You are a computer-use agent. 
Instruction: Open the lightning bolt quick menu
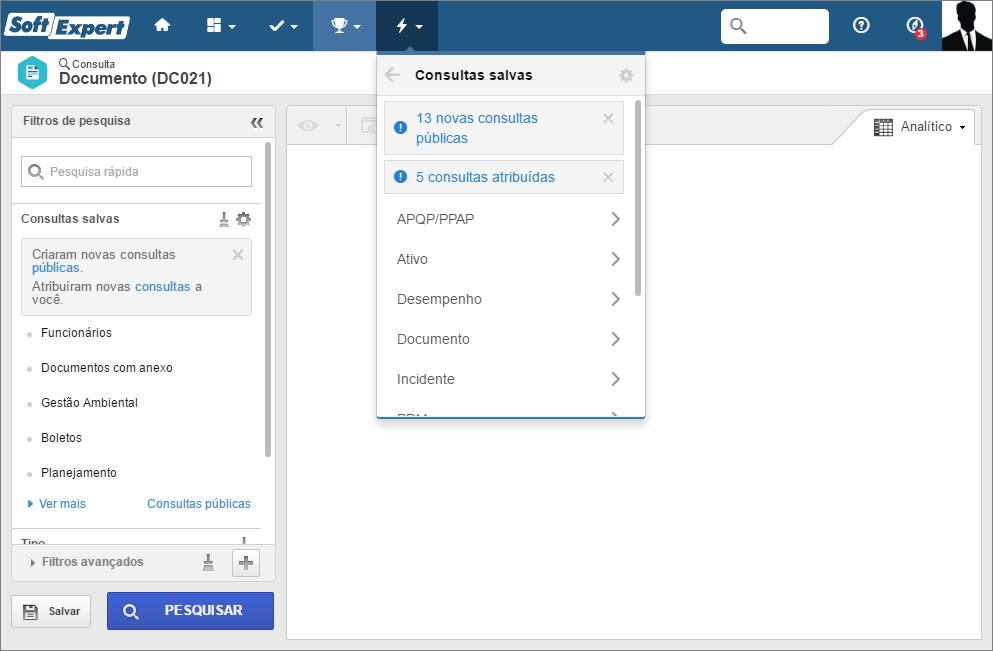pyautogui.click(x=408, y=26)
